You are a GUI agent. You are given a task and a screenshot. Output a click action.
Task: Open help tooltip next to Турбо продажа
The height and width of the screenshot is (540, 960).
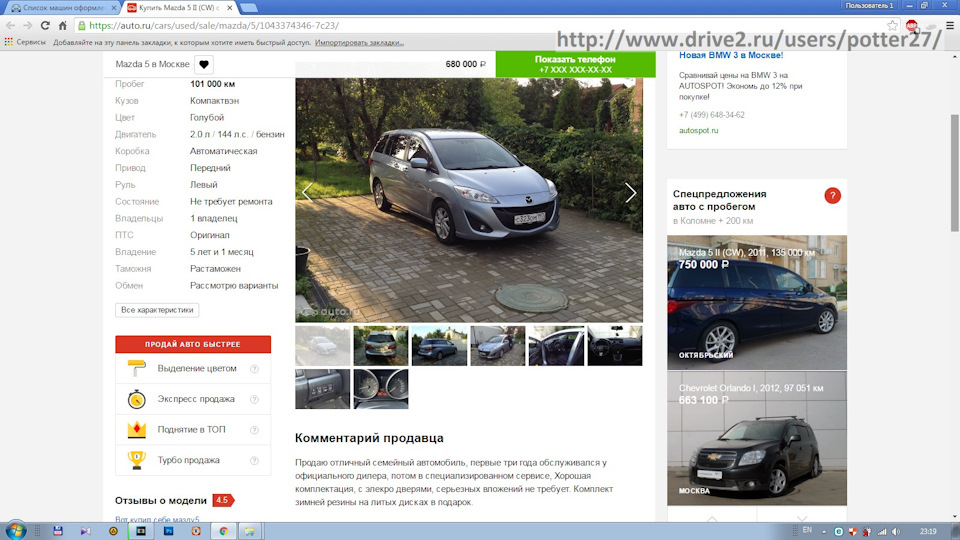click(x=254, y=460)
